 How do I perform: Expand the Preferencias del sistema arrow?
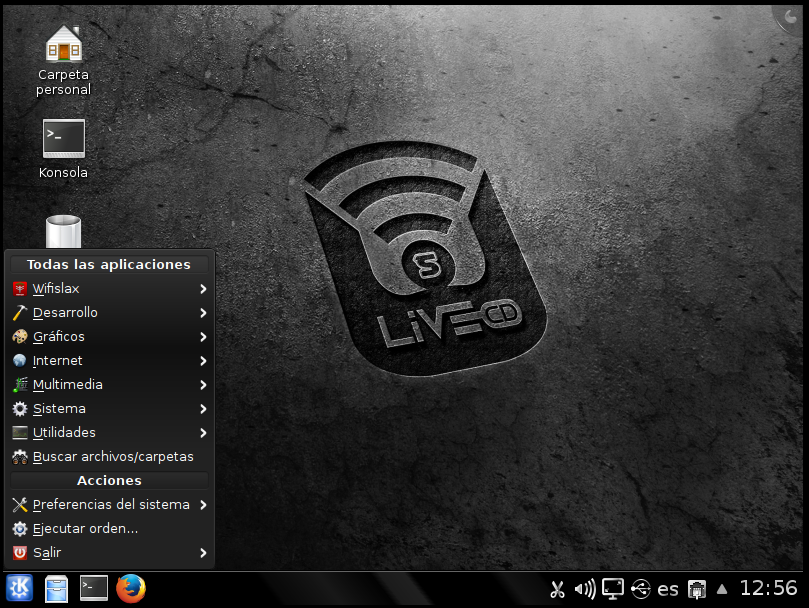click(x=203, y=505)
